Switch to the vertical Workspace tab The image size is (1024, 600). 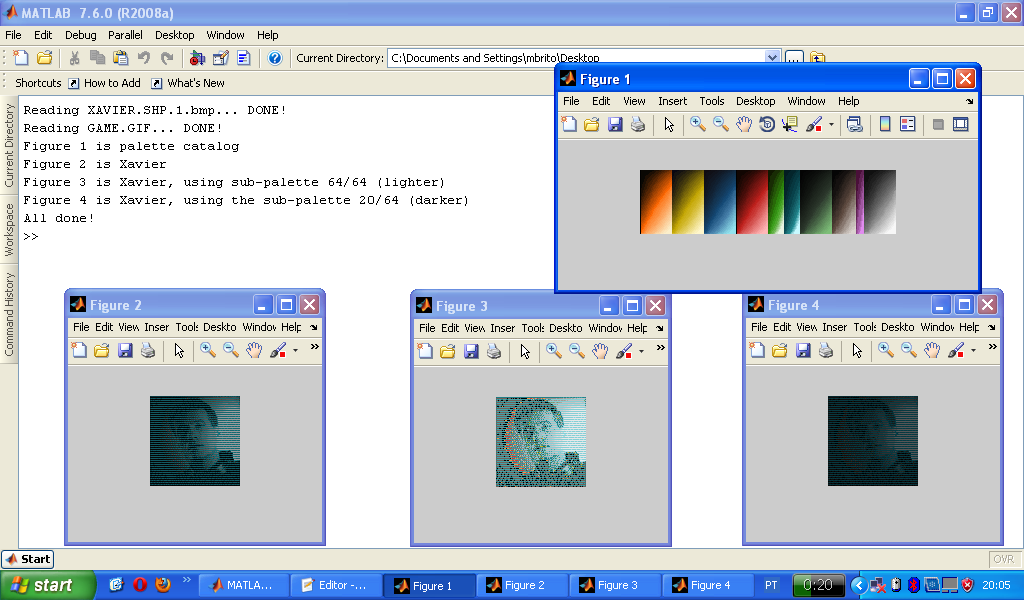9,229
